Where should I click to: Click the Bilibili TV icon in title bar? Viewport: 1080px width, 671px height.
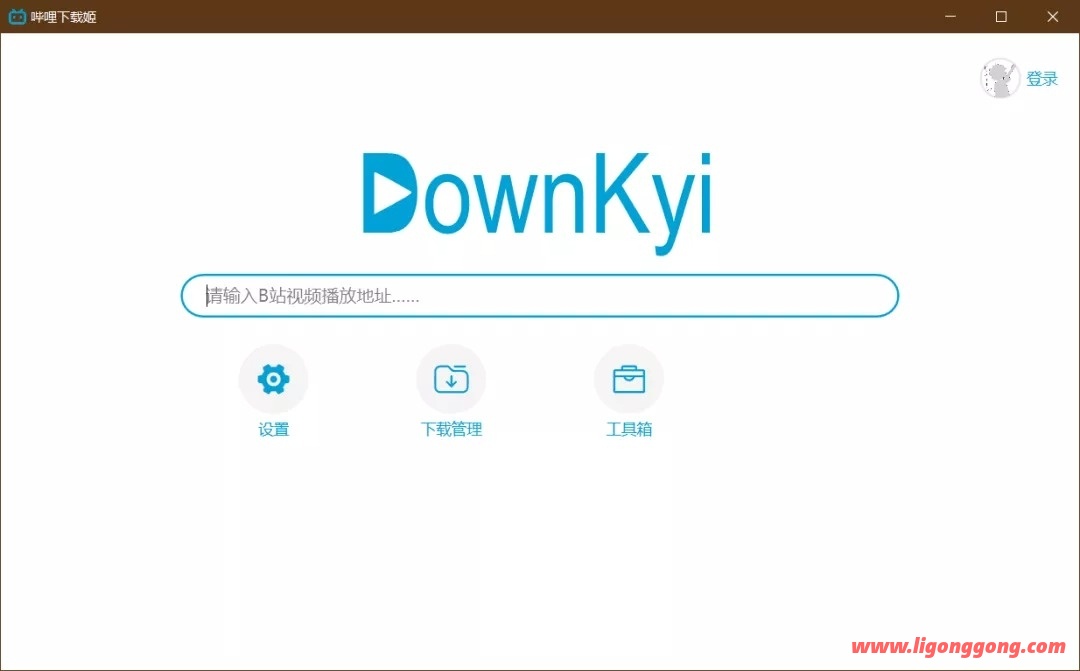click(17, 16)
